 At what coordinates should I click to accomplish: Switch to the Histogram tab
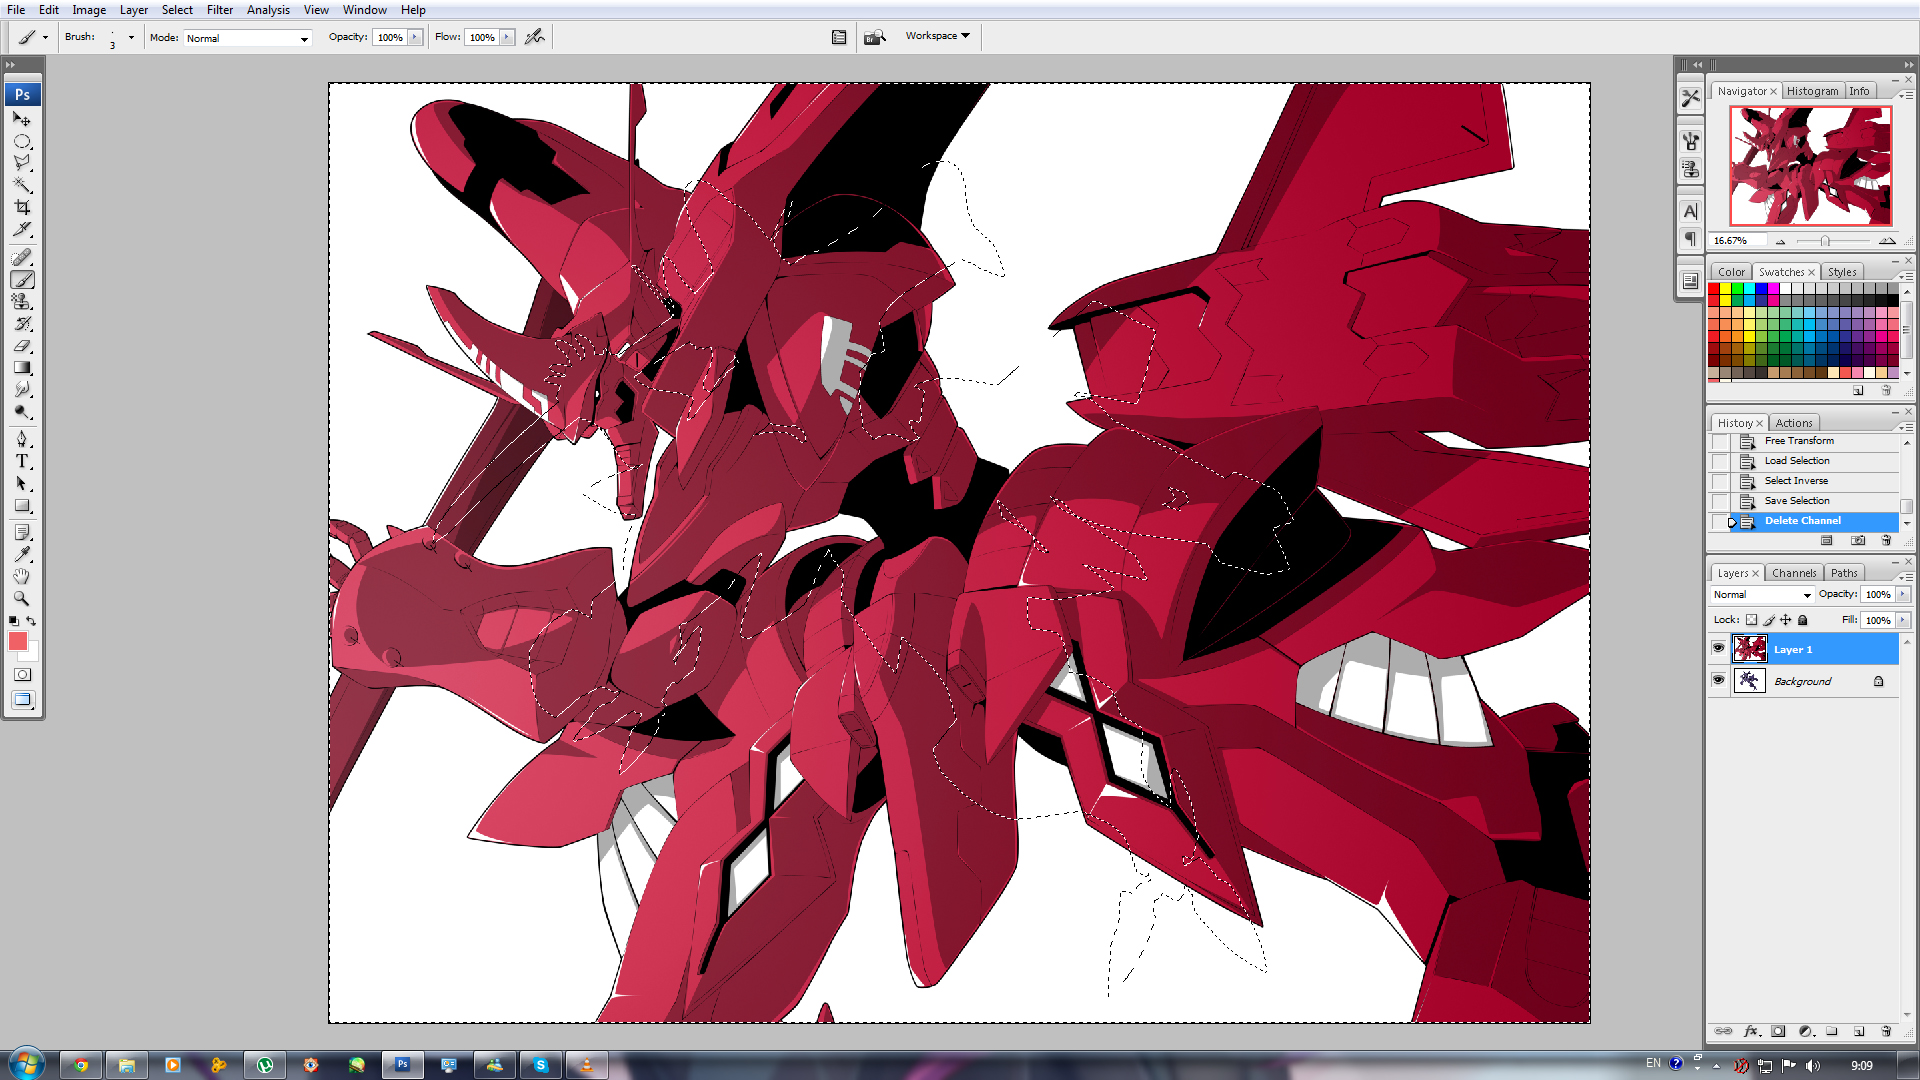tap(1812, 91)
